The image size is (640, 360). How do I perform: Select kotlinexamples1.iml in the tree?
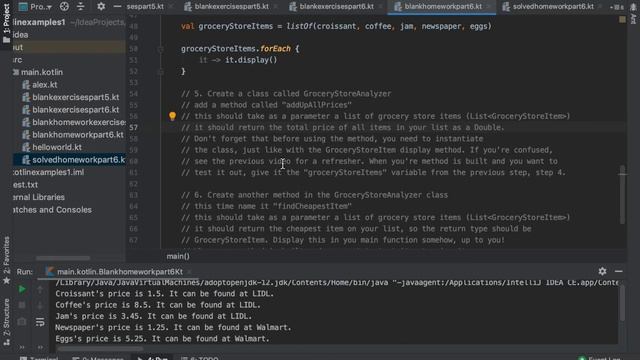click(48, 172)
